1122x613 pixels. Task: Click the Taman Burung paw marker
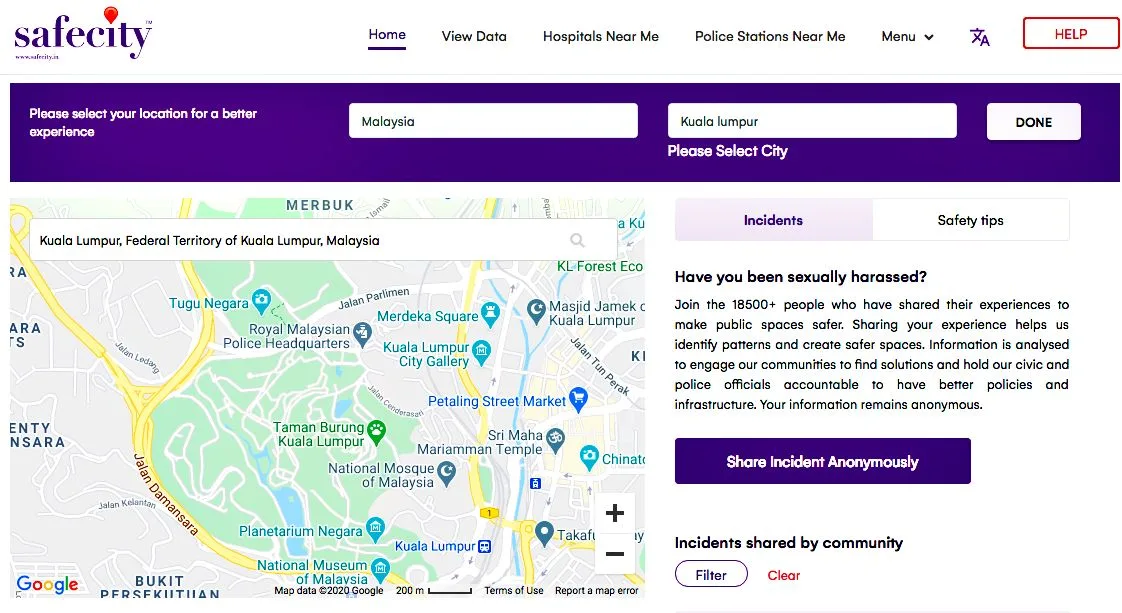[376, 432]
